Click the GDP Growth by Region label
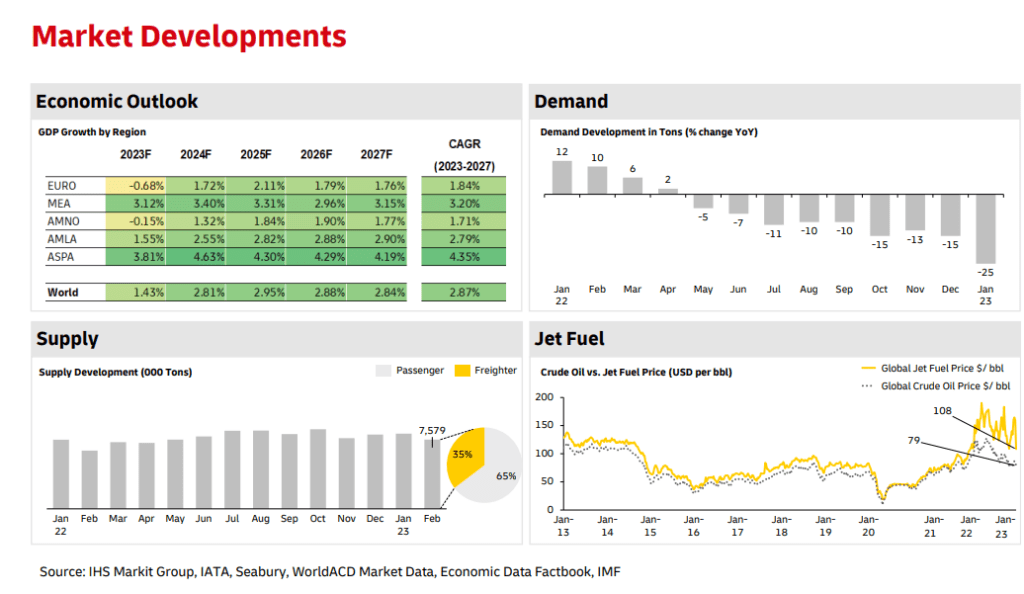Image resolution: width=1024 pixels, height=594 pixels. pos(92,132)
